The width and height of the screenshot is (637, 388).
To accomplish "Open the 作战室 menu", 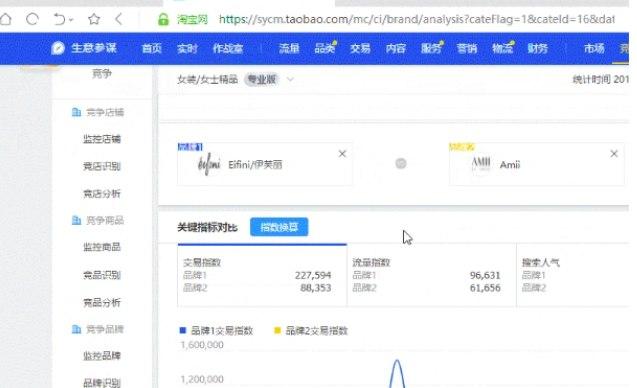I will point(228,49).
